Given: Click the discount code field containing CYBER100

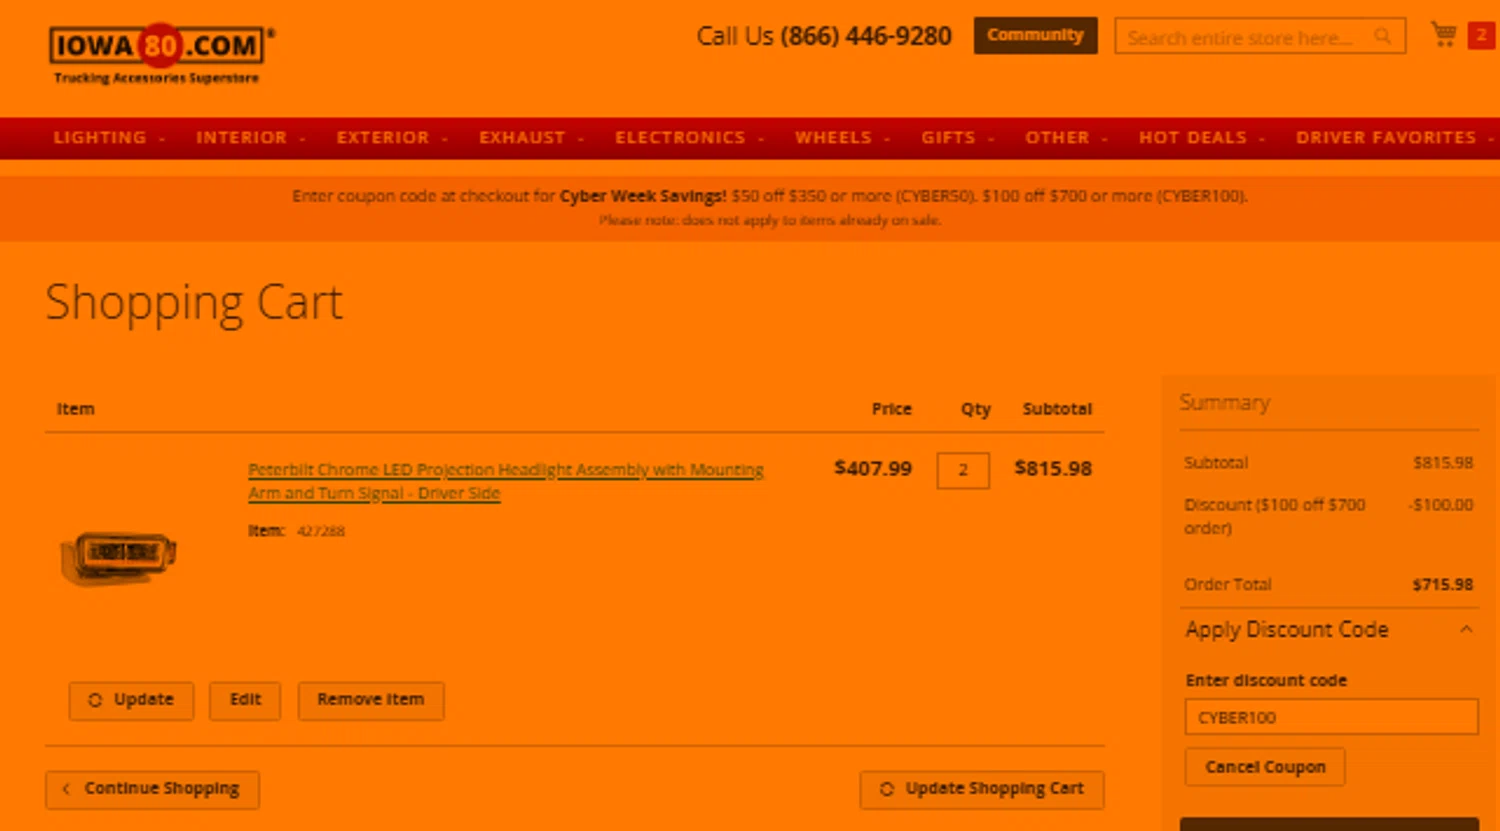Looking at the screenshot, I should coord(1332,717).
